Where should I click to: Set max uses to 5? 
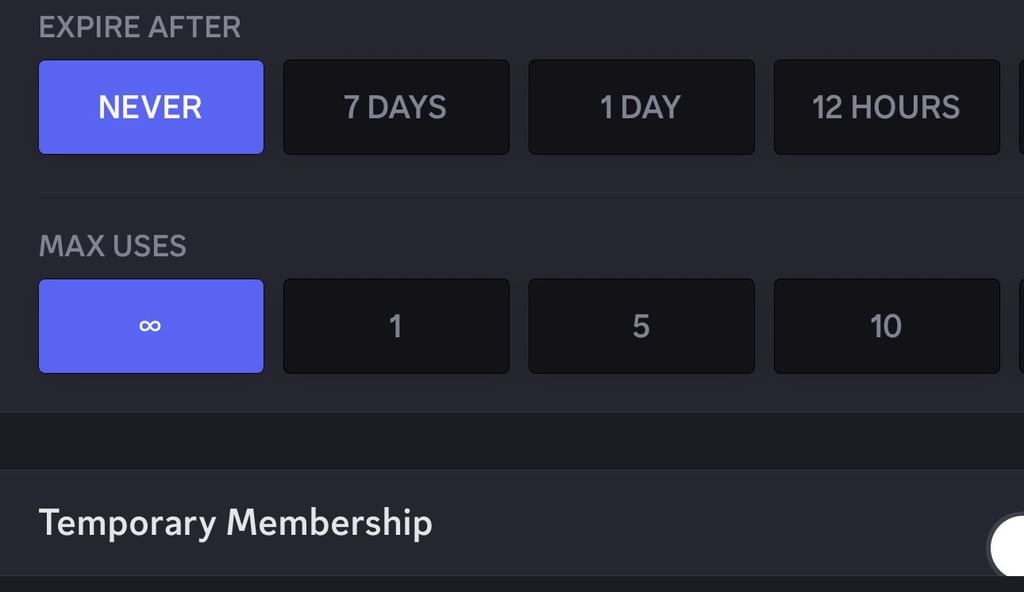pyautogui.click(x=641, y=326)
